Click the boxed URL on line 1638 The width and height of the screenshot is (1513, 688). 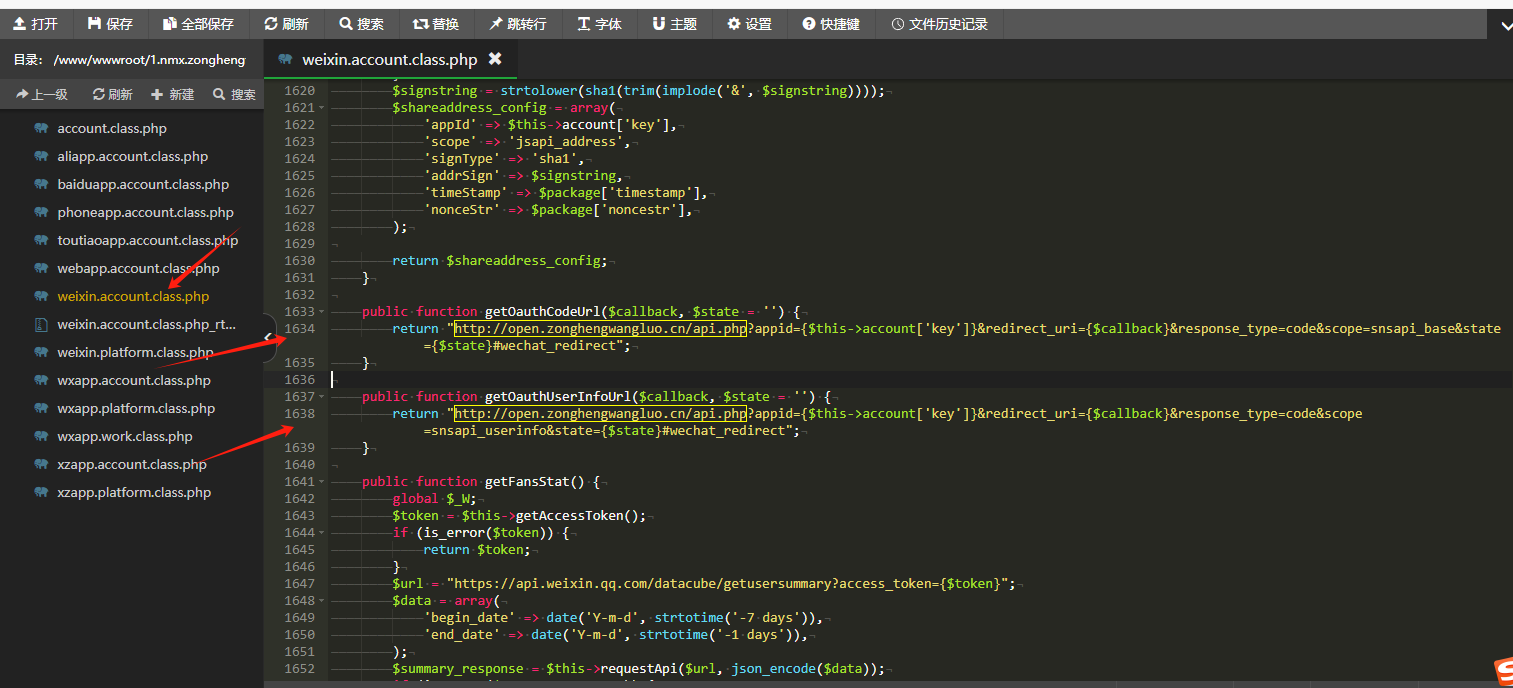coord(600,413)
